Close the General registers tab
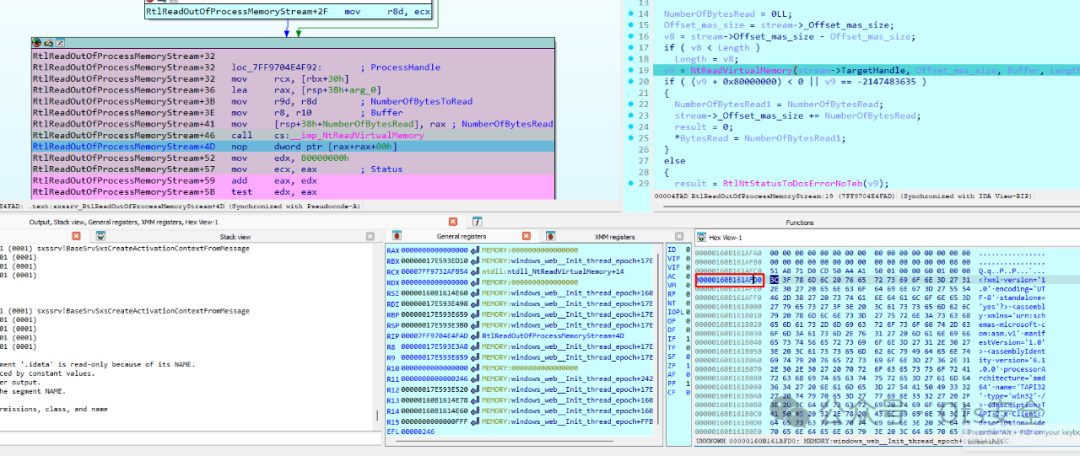 pos(526,236)
